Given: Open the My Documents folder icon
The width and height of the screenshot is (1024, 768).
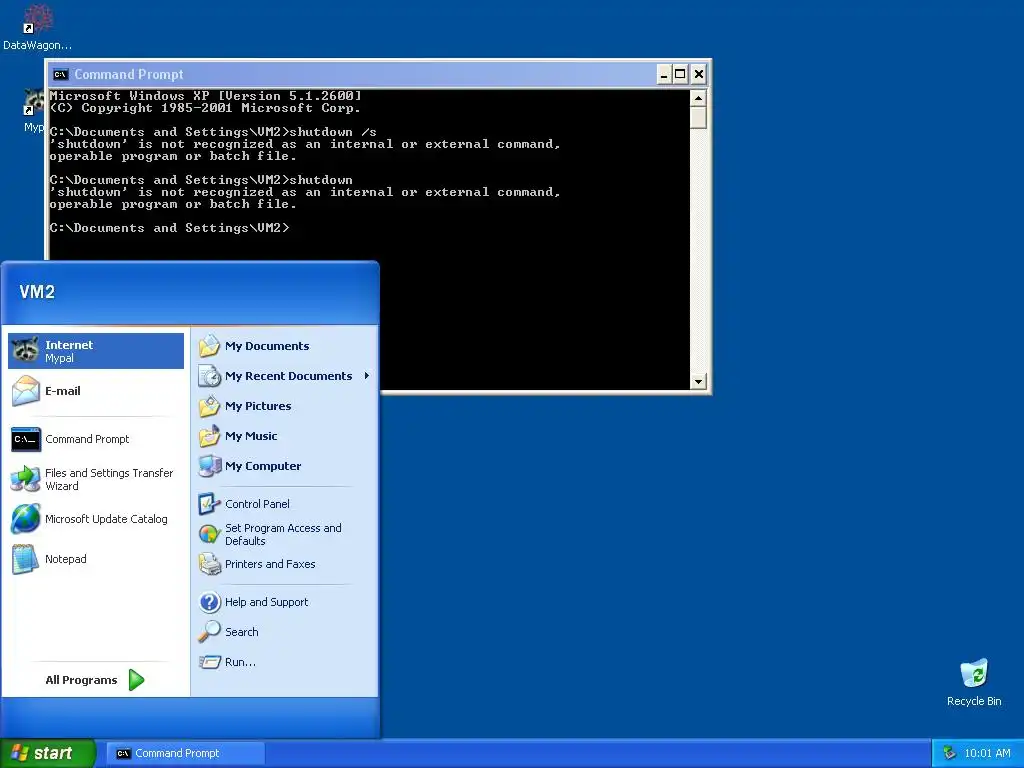Looking at the screenshot, I should tap(210, 345).
